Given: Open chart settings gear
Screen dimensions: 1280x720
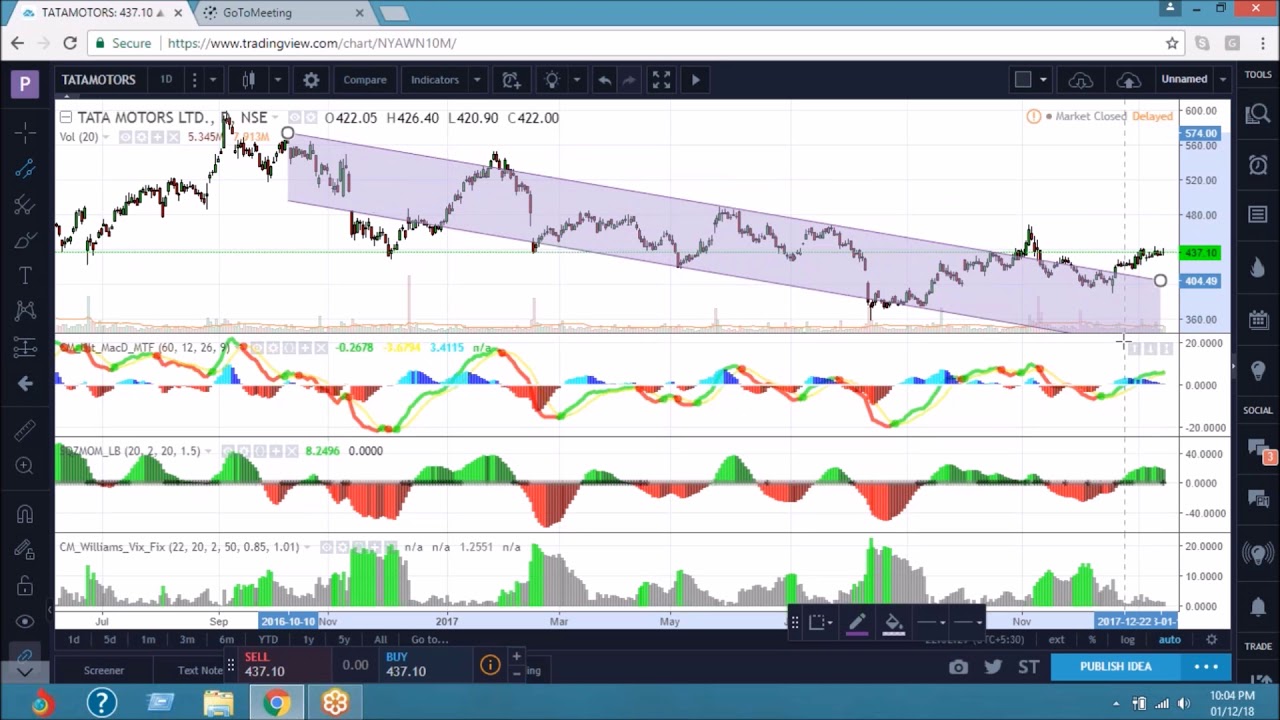Looking at the screenshot, I should (311, 80).
